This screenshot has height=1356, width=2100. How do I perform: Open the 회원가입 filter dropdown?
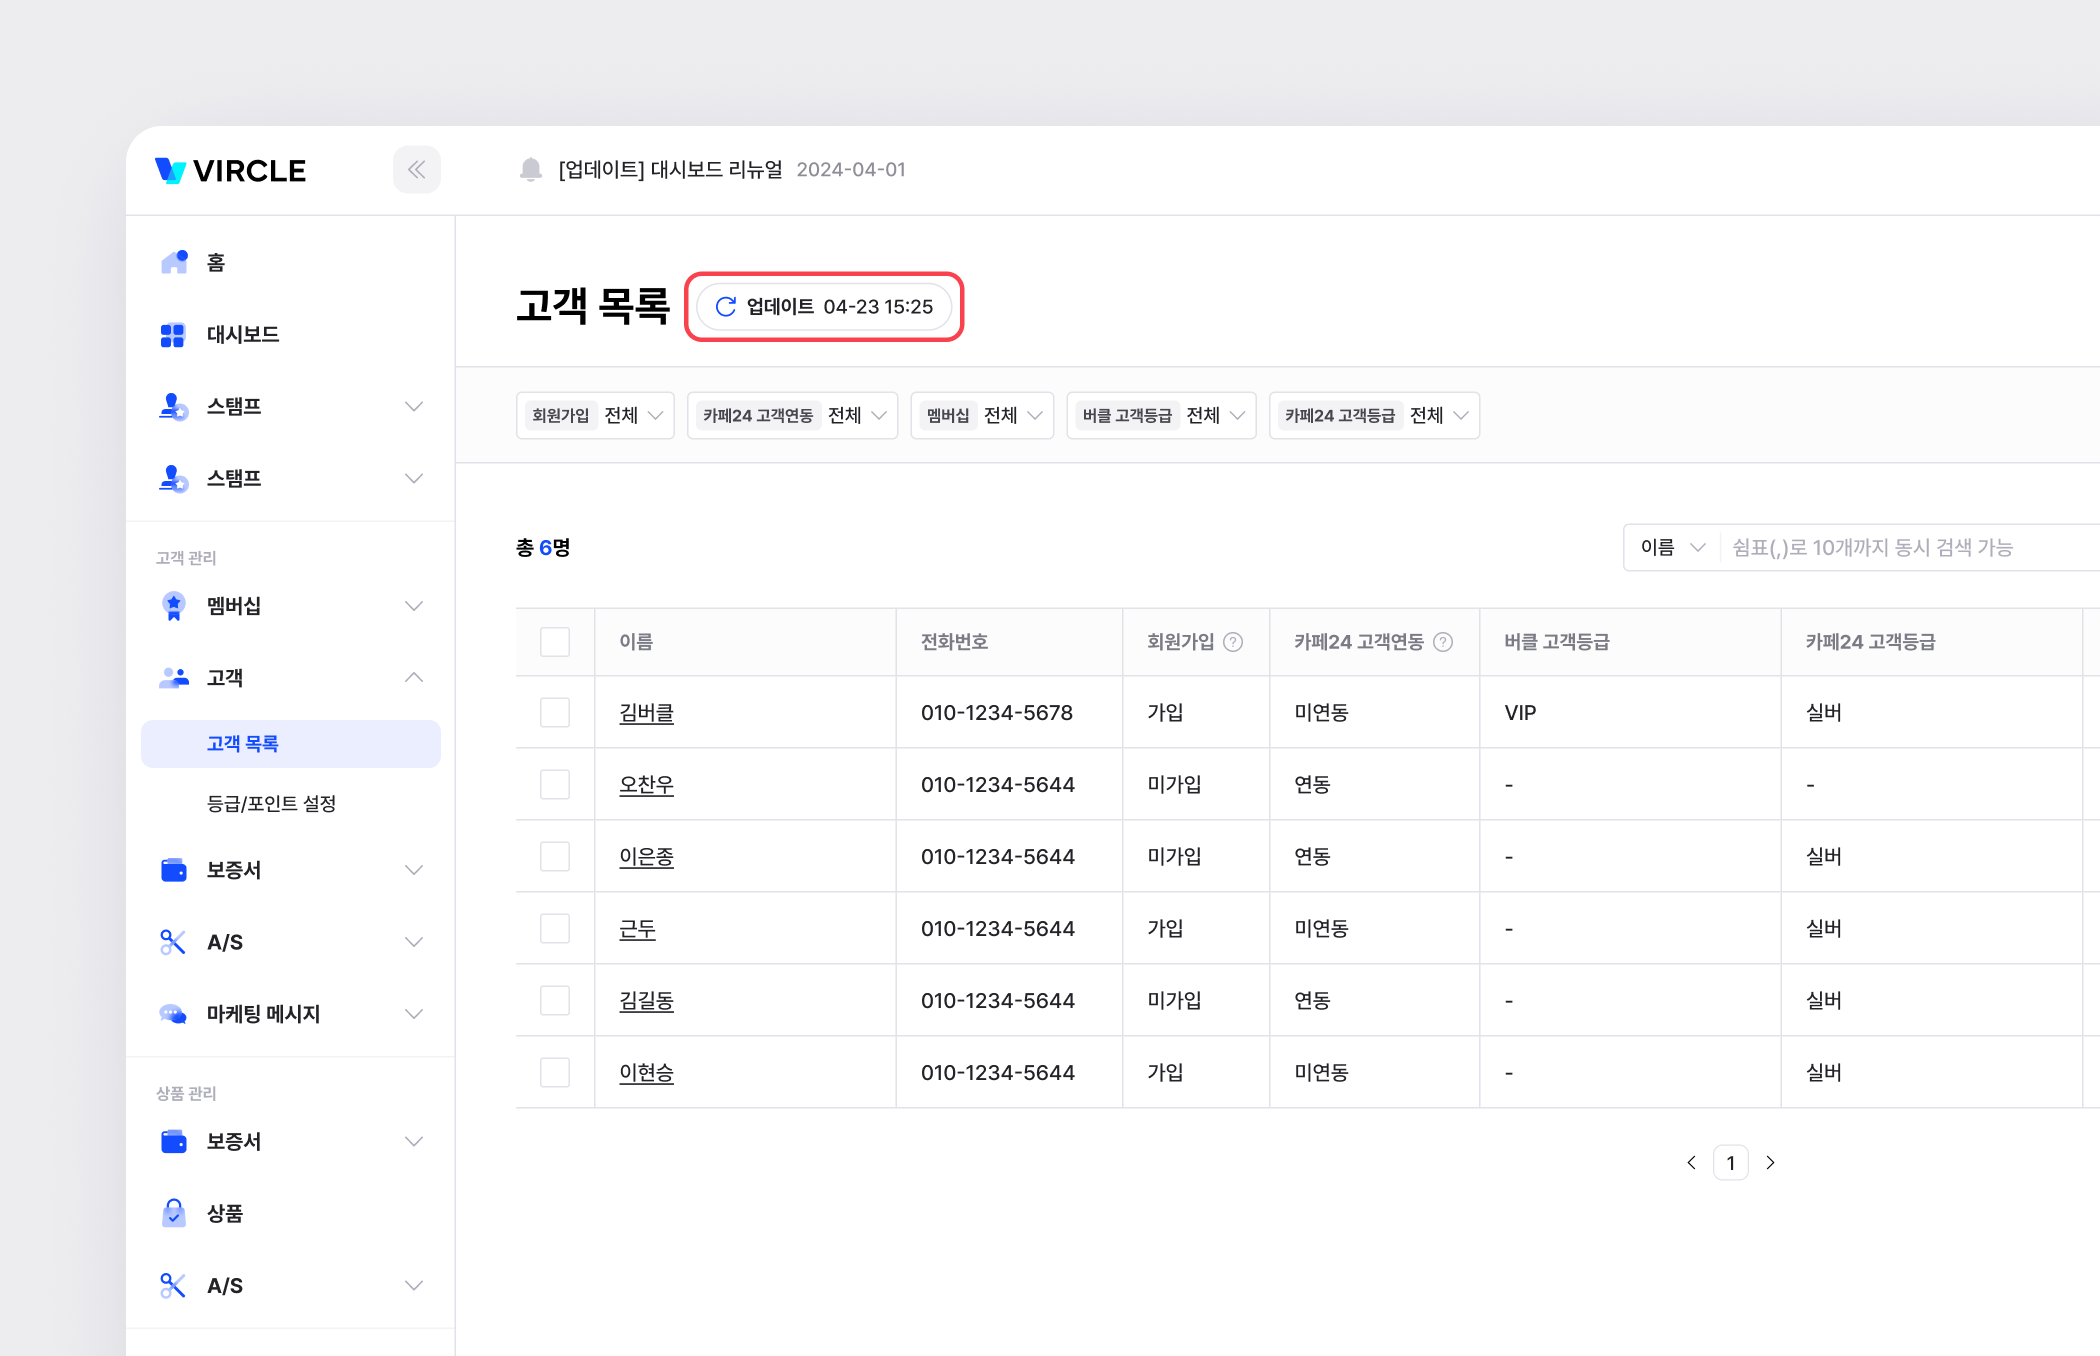[x=596, y=415]
